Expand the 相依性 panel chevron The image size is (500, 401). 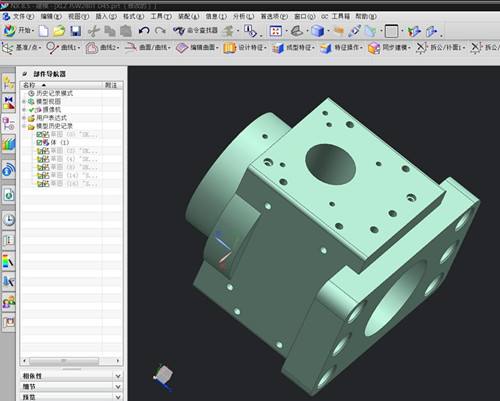(118, 376)
